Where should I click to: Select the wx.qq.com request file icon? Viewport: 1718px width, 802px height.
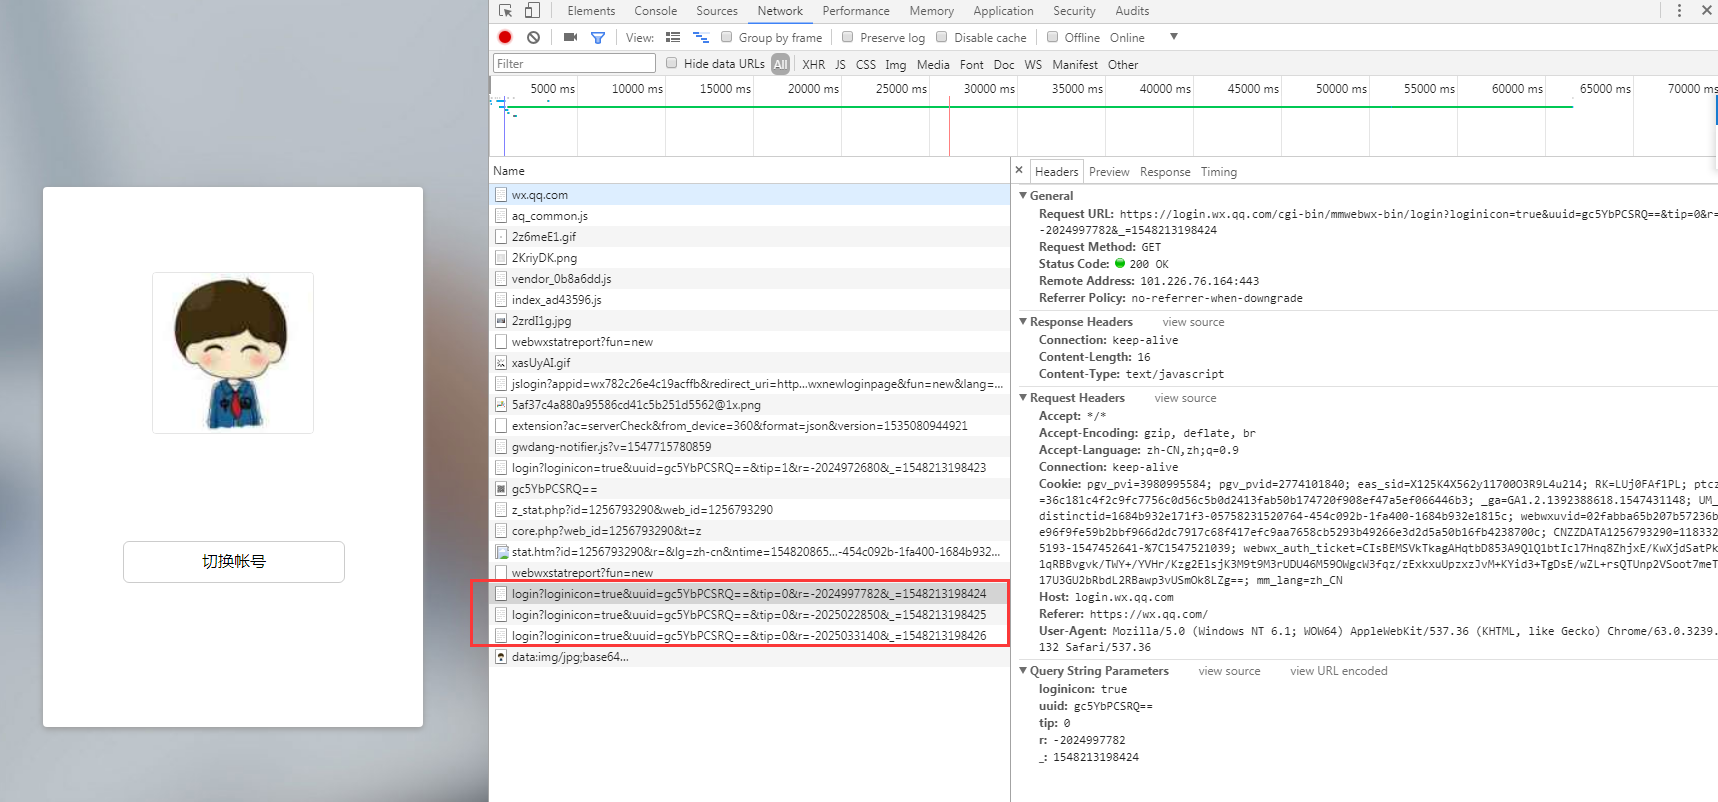pyautogui.click(x=501, y=195)
